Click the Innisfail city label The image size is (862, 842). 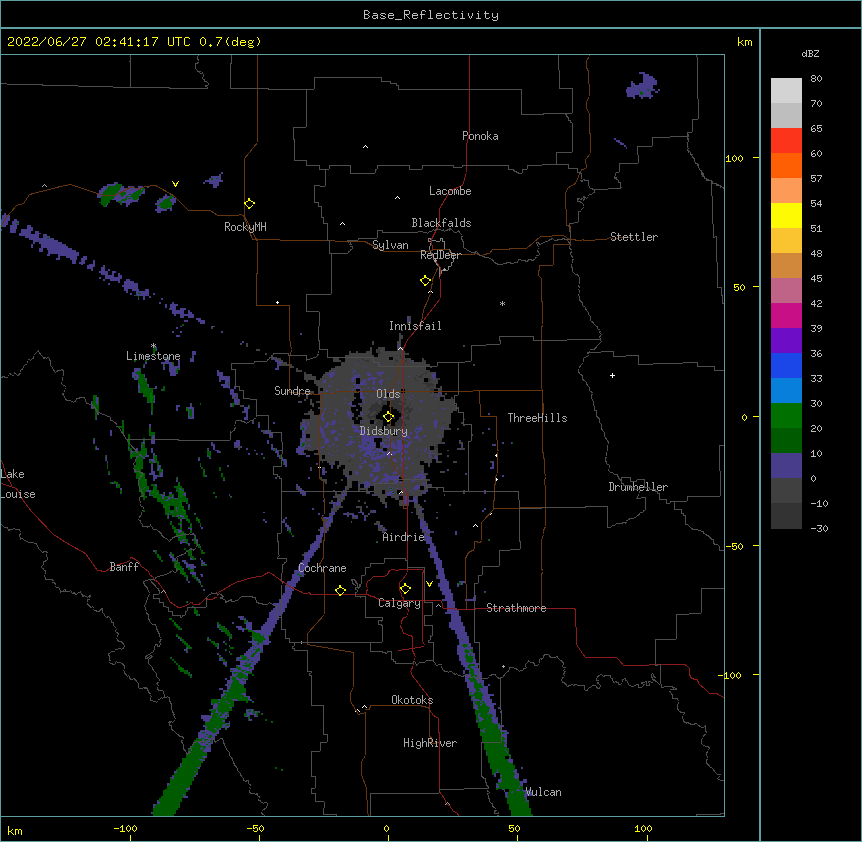click(415, 326)
